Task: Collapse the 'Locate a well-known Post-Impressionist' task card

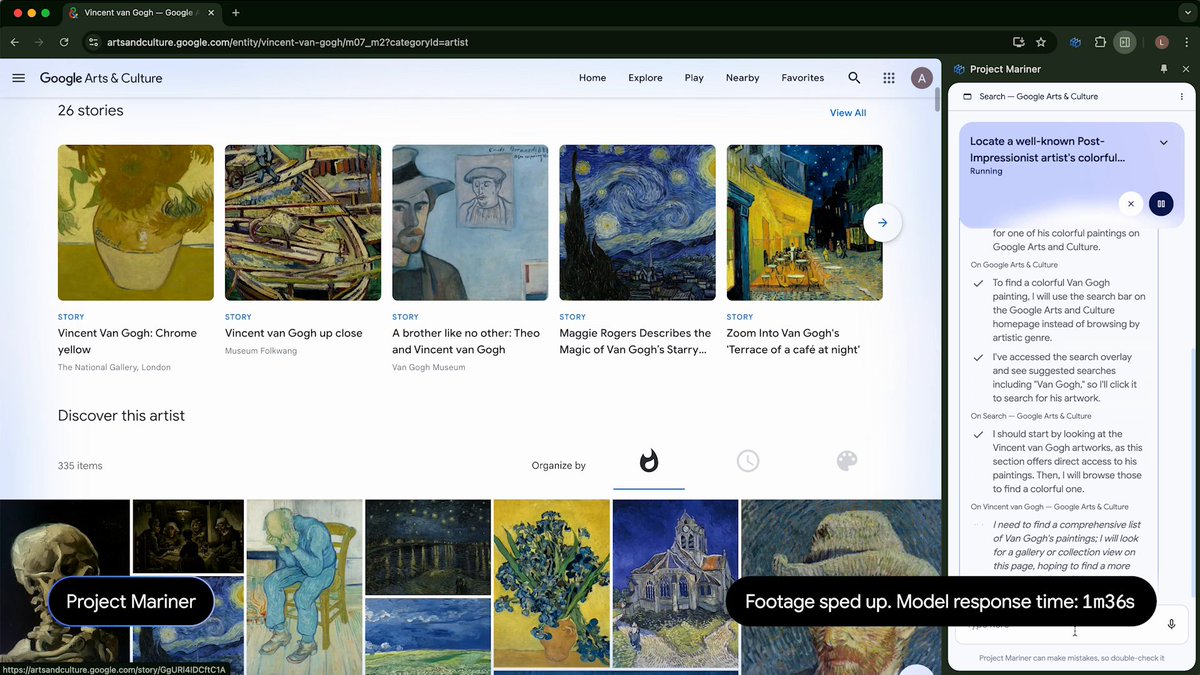Action: (1163, 143)
